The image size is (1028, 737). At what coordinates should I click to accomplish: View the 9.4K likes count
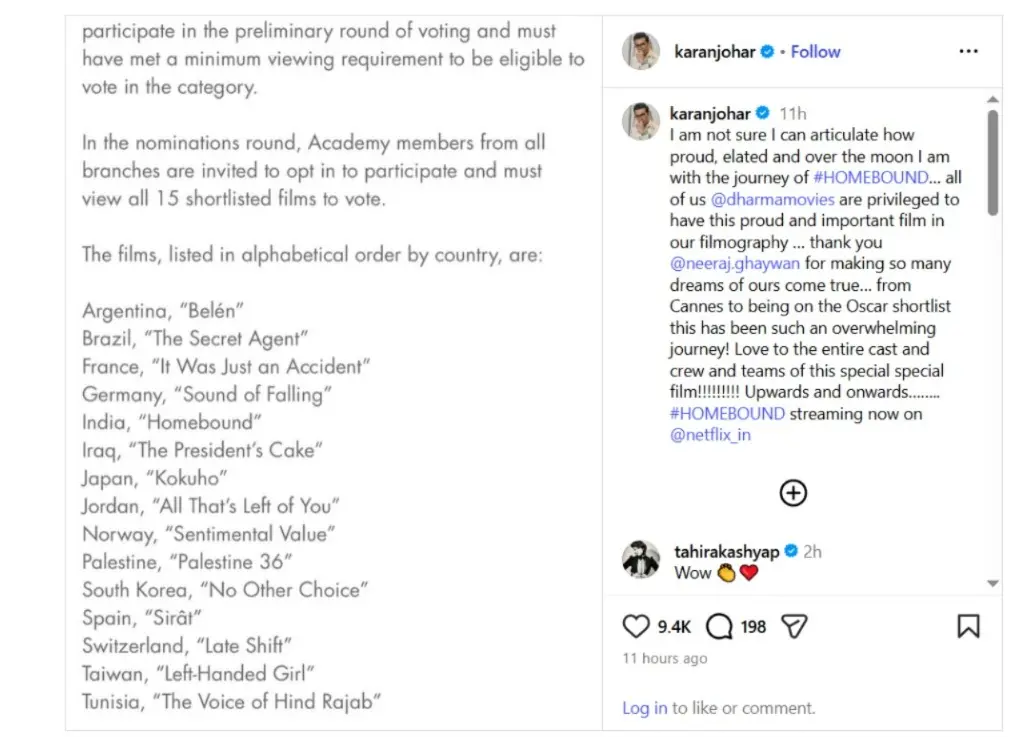click(x=675, y=627)
